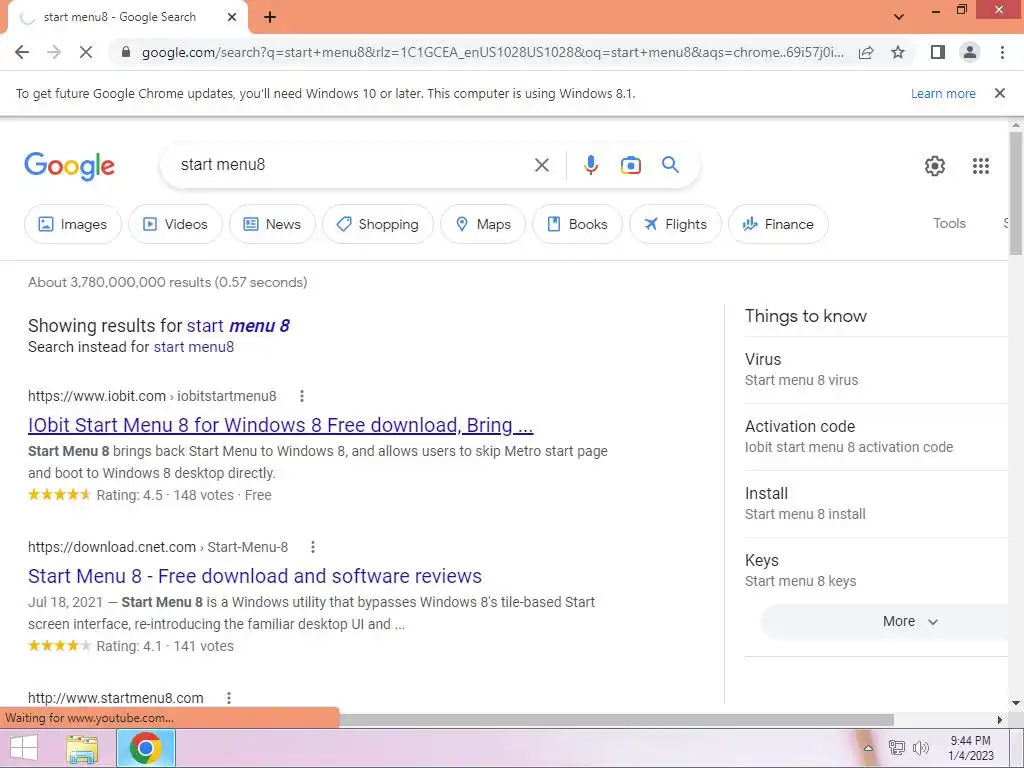
Task: Open search Tools options
Action: click(x=949, y=223)
